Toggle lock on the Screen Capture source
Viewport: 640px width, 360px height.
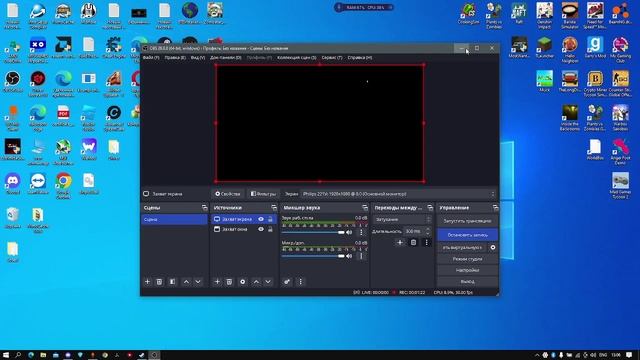click(270, 219)
